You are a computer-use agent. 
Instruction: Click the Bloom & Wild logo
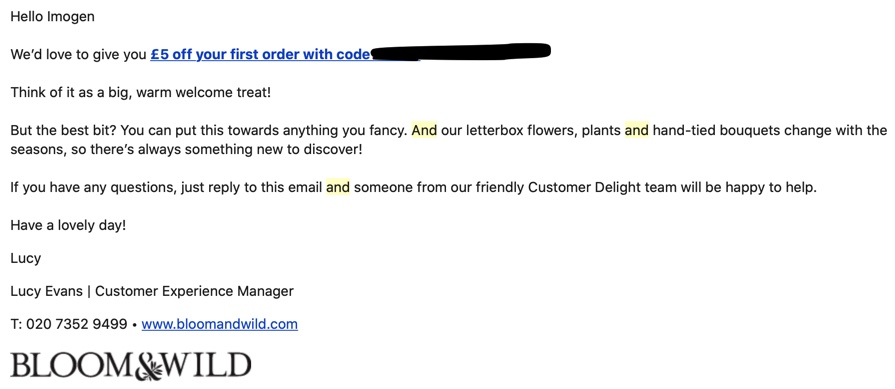click(x=131, y=366)
